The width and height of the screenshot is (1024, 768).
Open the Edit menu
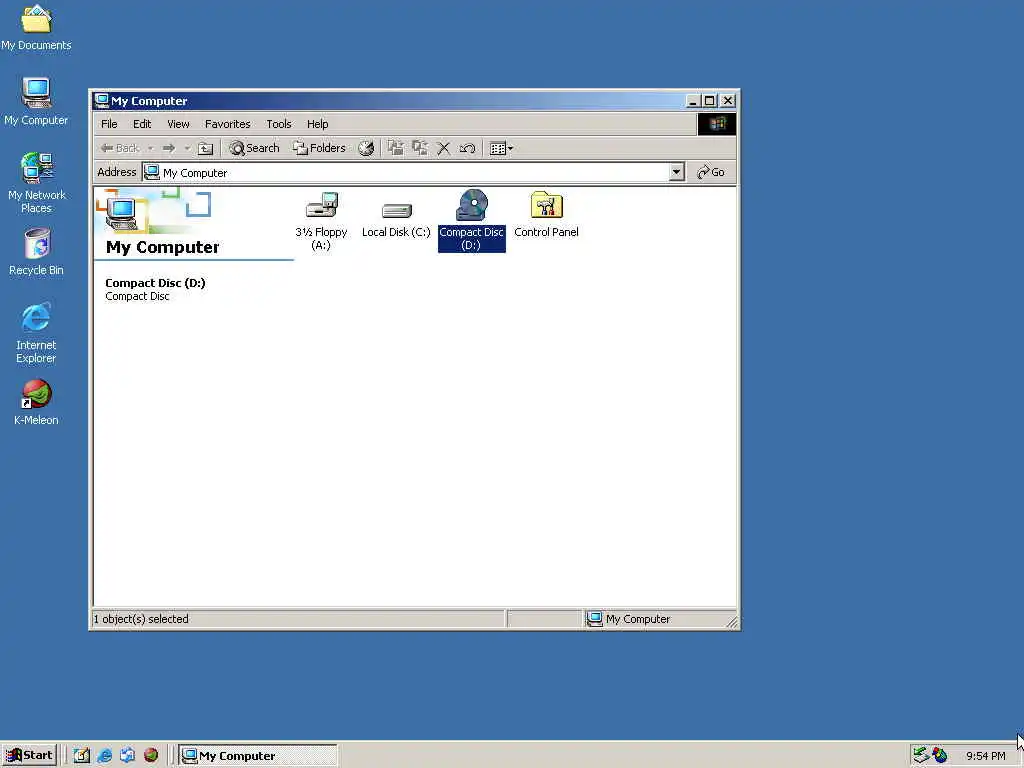point(142,124)
